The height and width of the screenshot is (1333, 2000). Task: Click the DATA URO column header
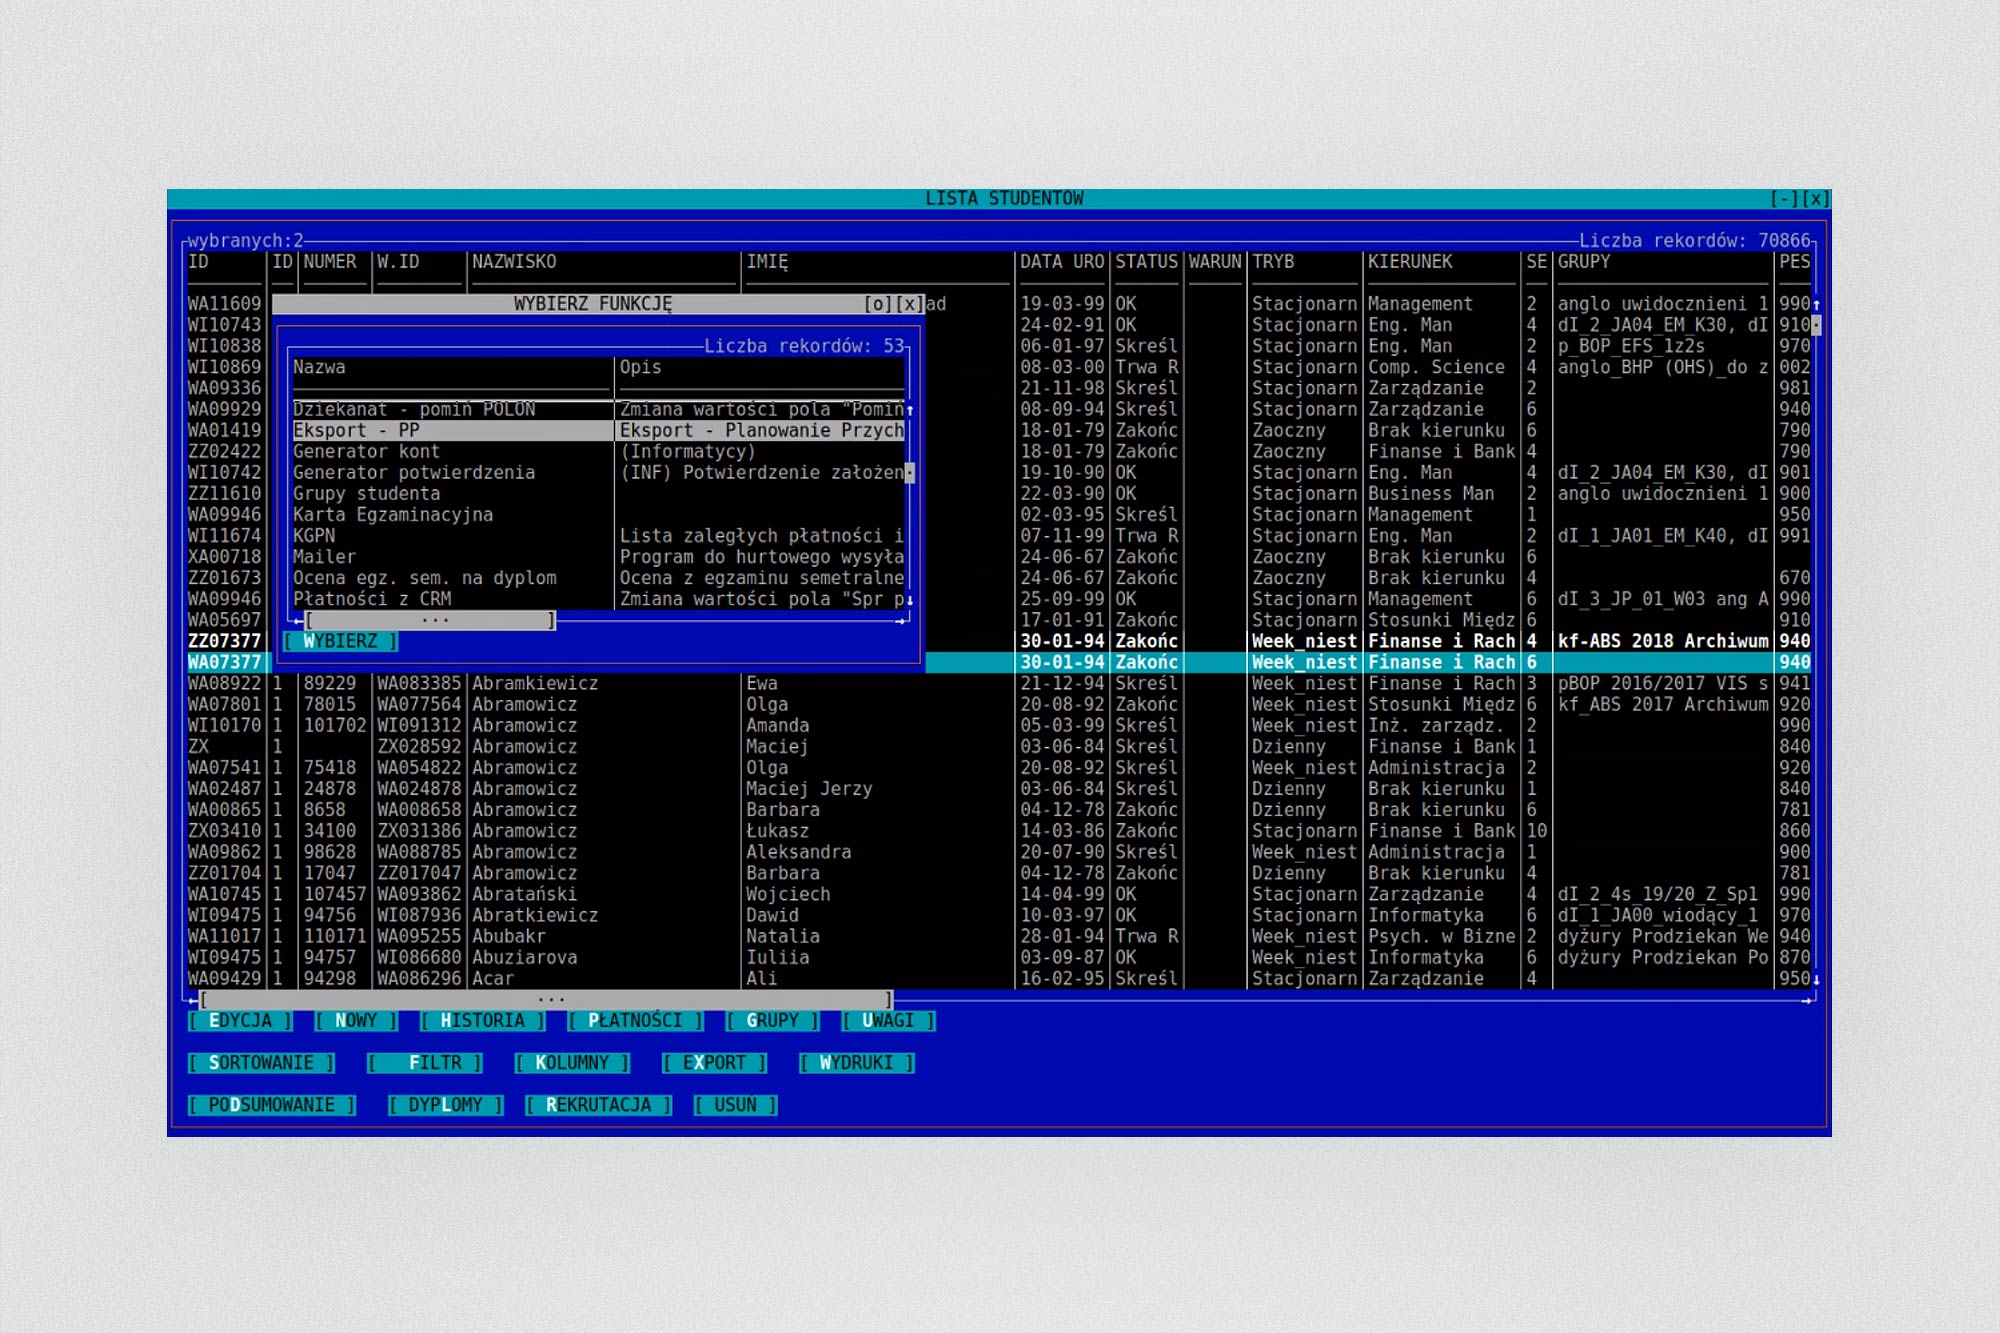click(1062, 262)
